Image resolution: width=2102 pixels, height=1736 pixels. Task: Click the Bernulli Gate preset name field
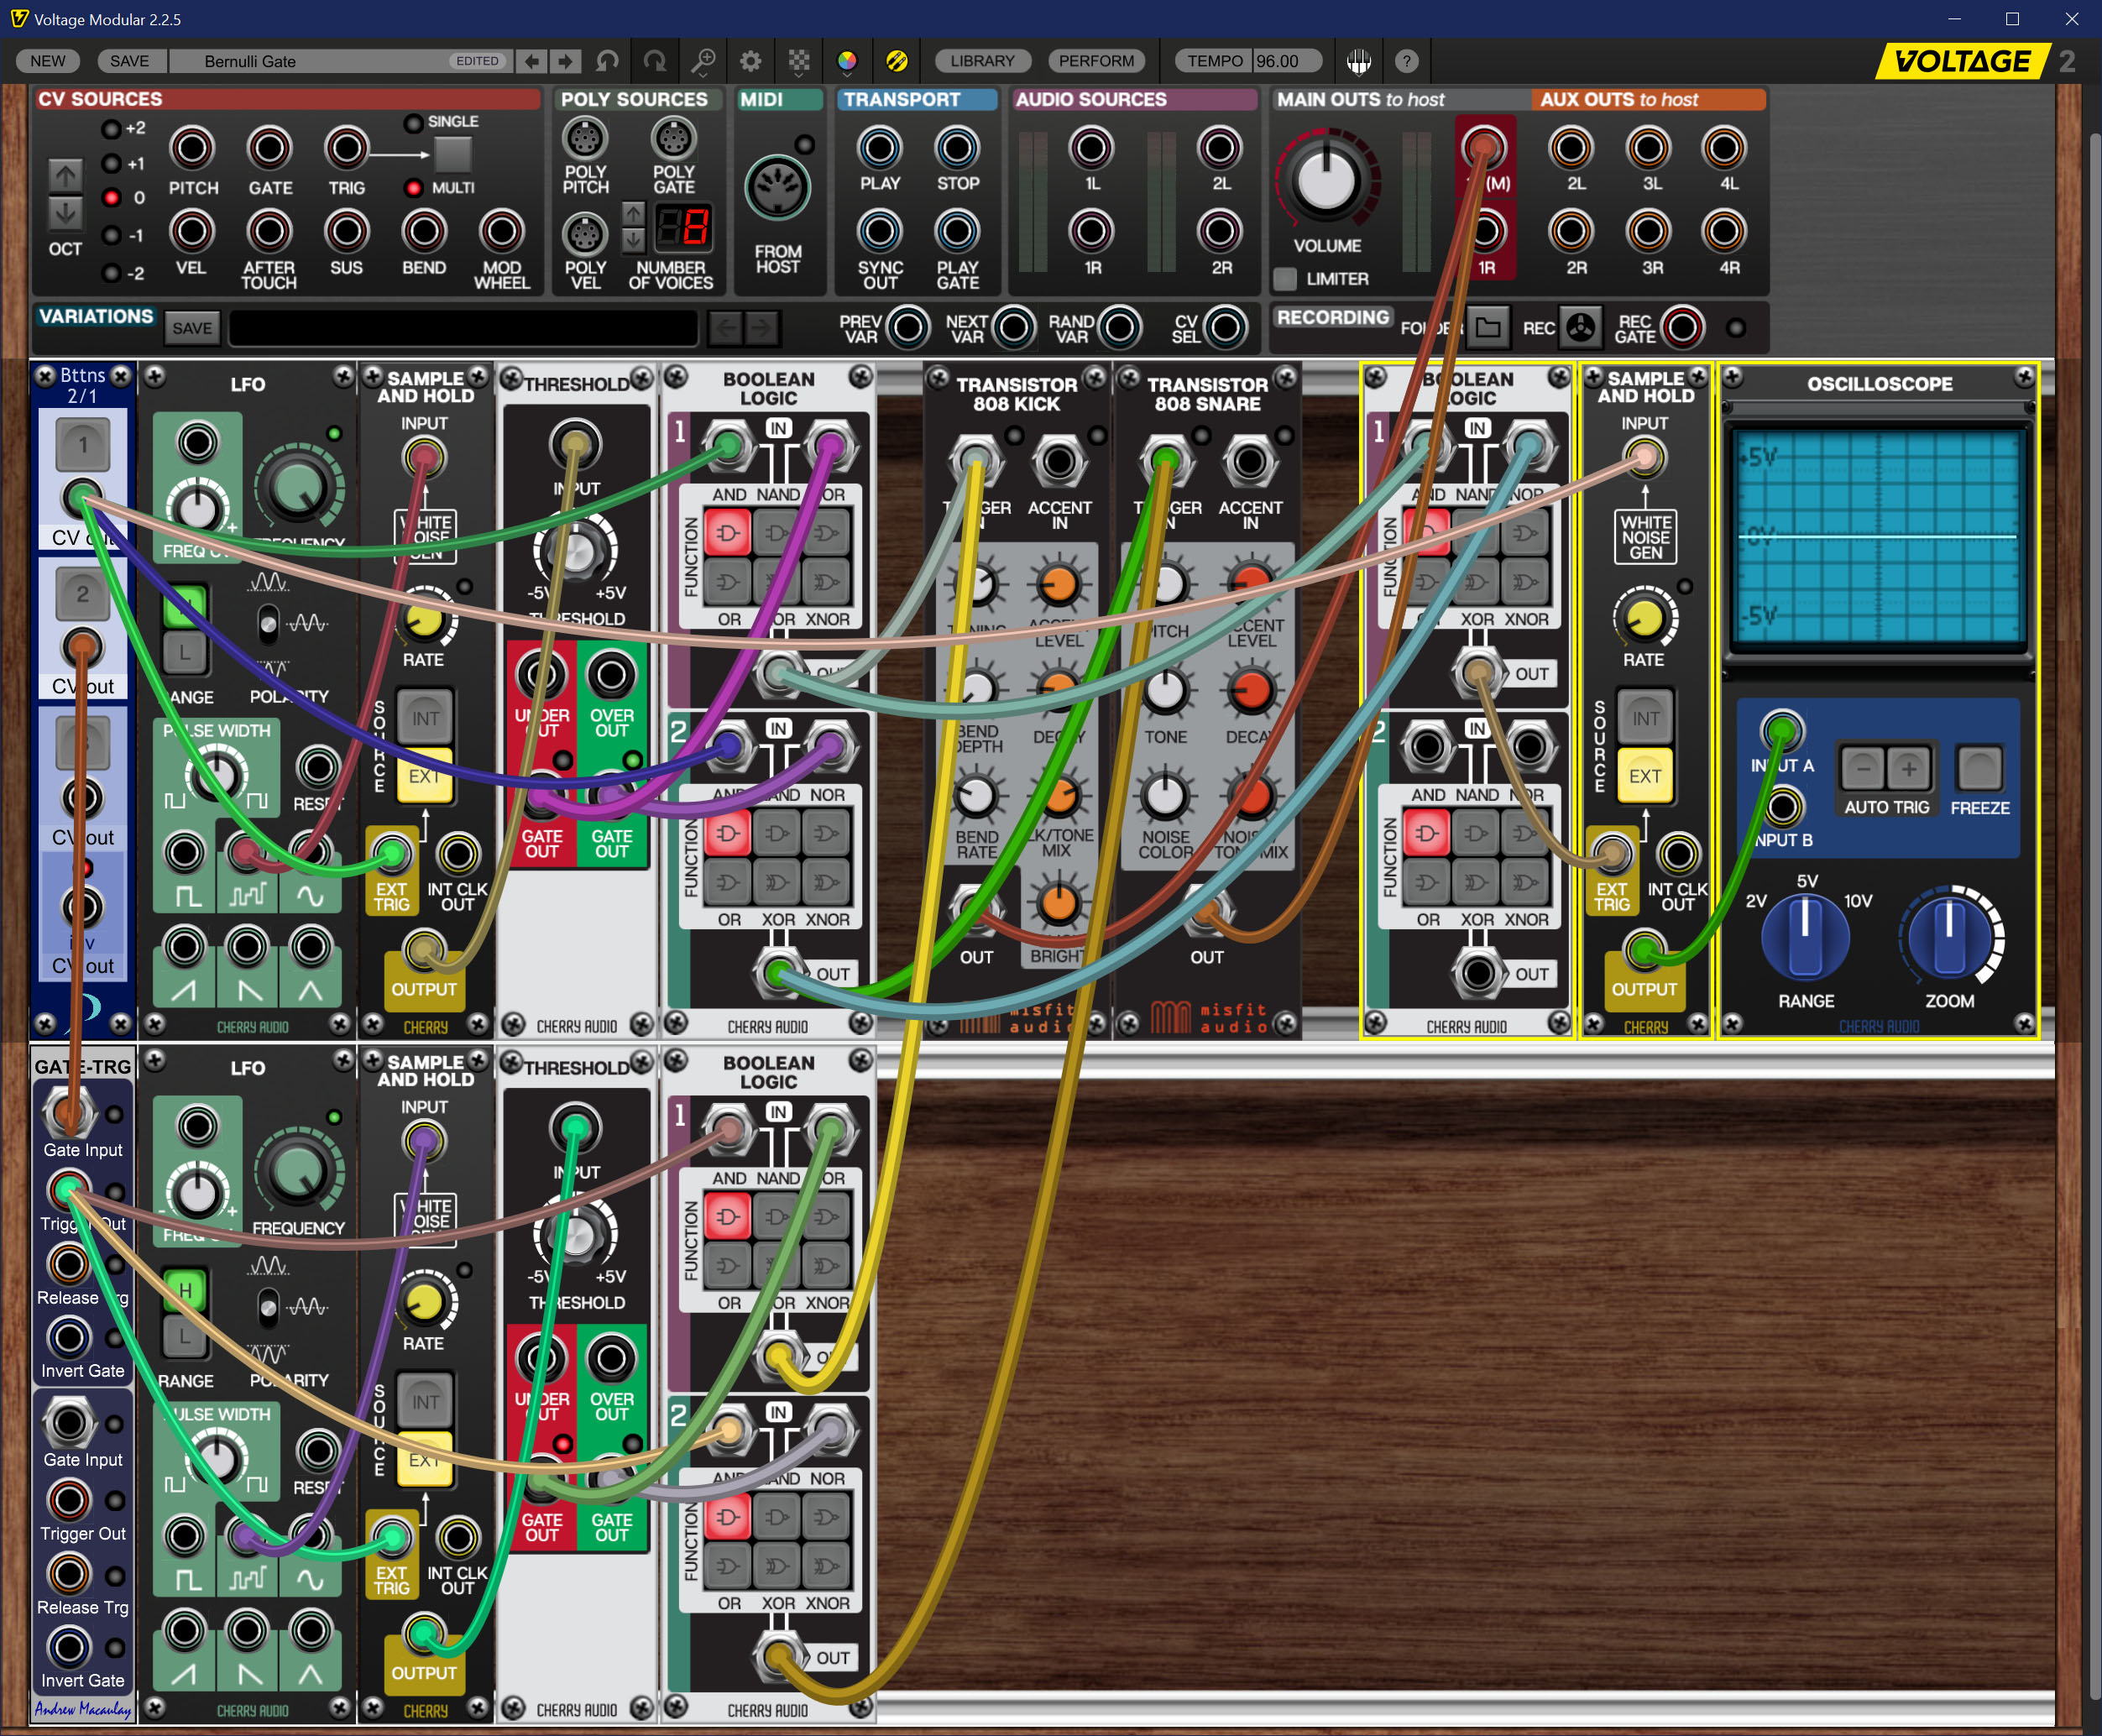click(x=340, y=61)
